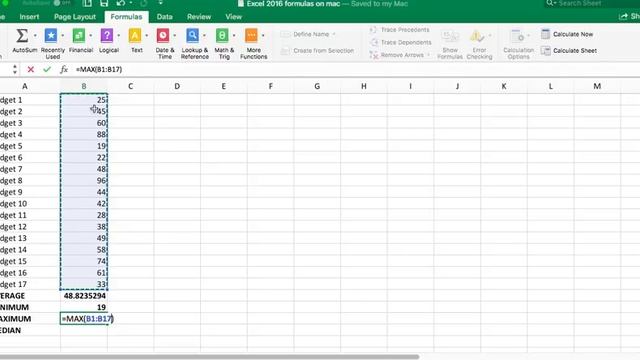Open the More Functions icon
This screenshot has height=360, width=640.
[251, 36]
